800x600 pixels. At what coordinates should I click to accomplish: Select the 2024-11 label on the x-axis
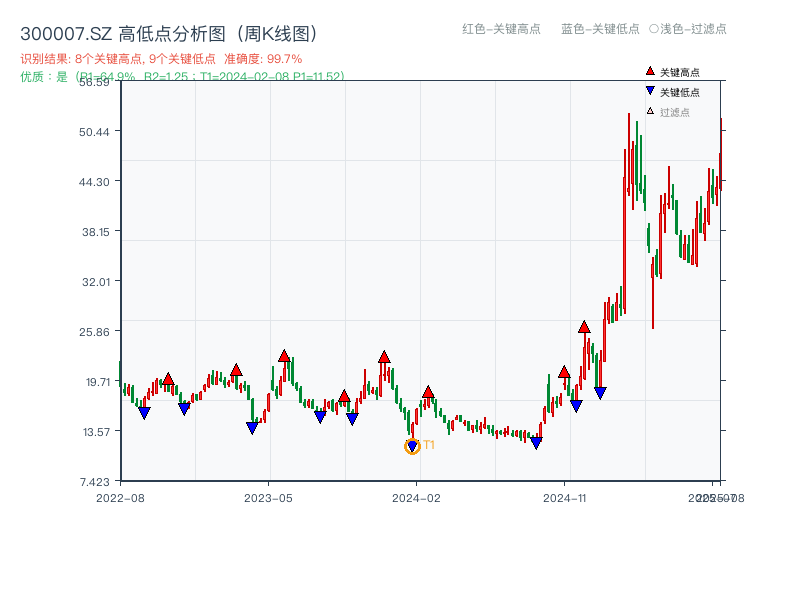click(568, 497)
